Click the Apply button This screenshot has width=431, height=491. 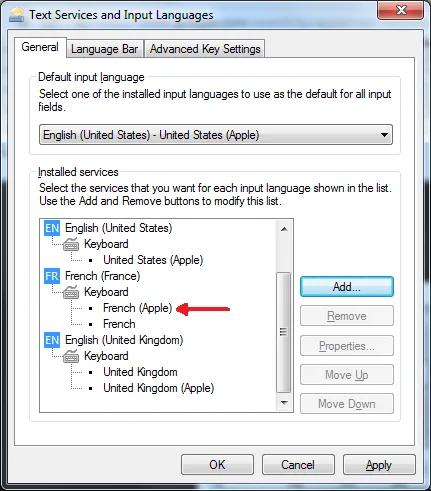(379, 465)
